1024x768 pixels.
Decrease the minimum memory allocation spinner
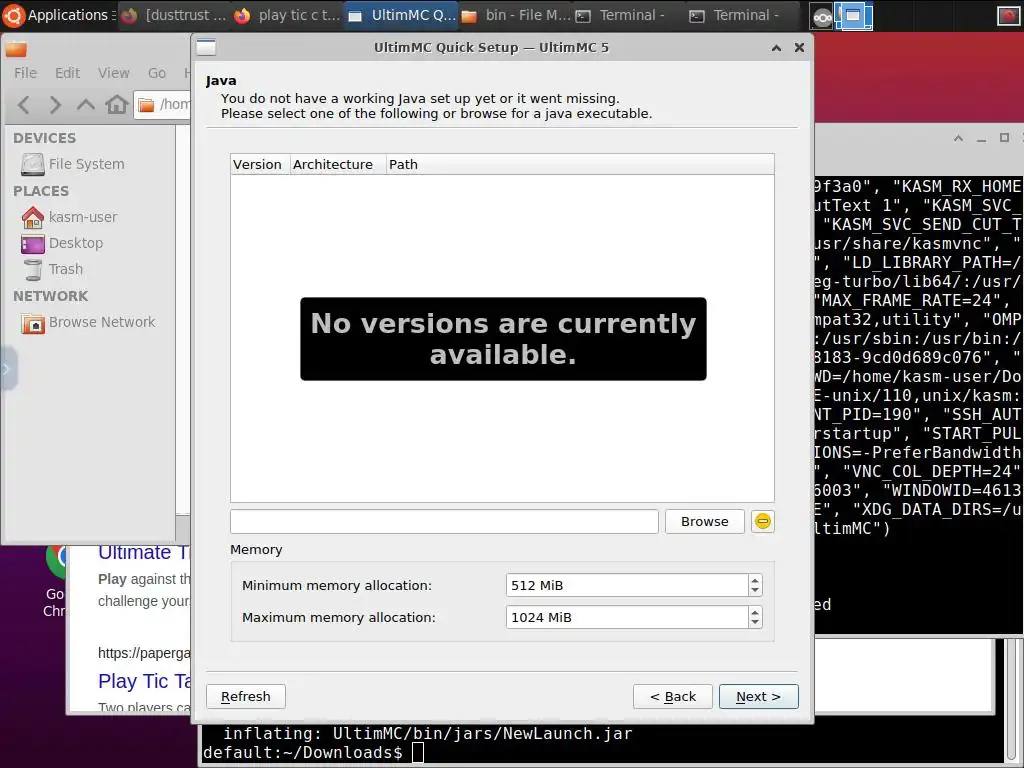coord(755,590)
